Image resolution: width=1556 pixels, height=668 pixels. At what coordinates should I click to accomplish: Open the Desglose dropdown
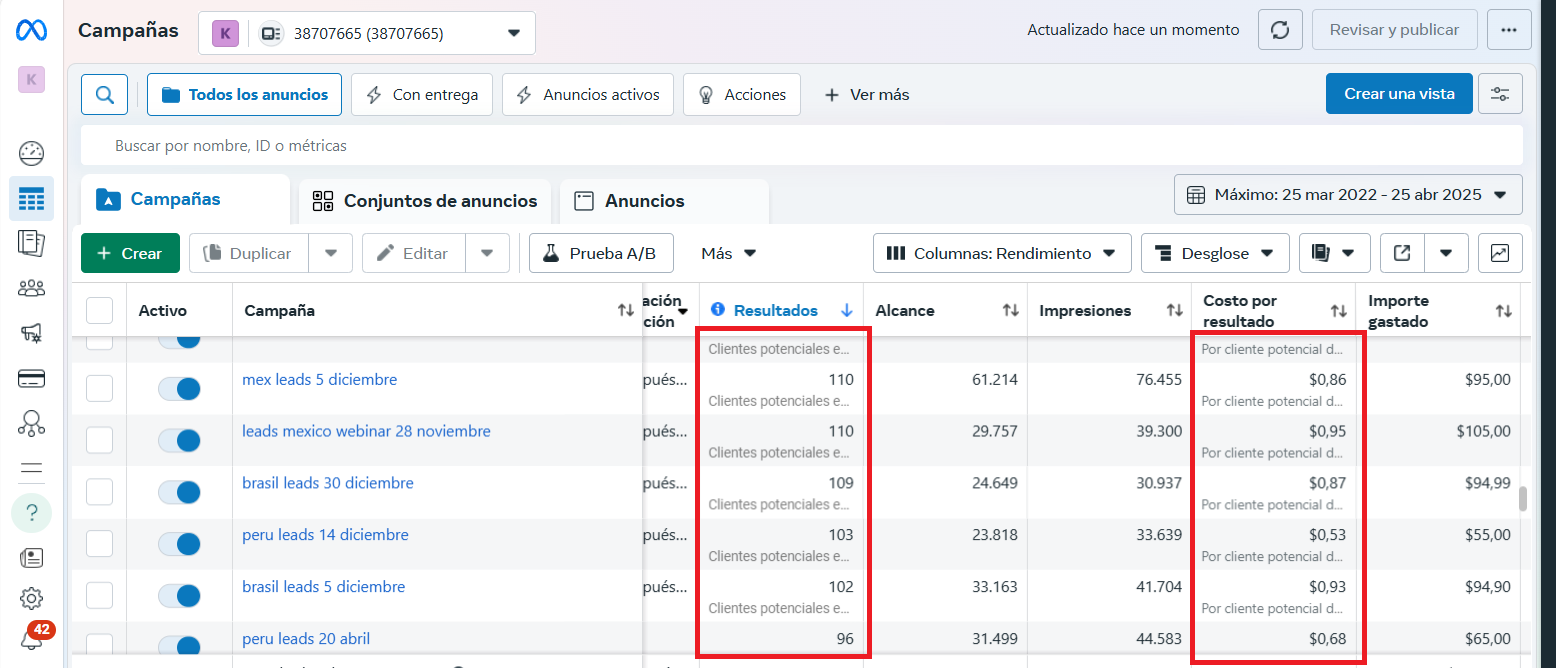pyautogui.click(x=1214, y=253)
